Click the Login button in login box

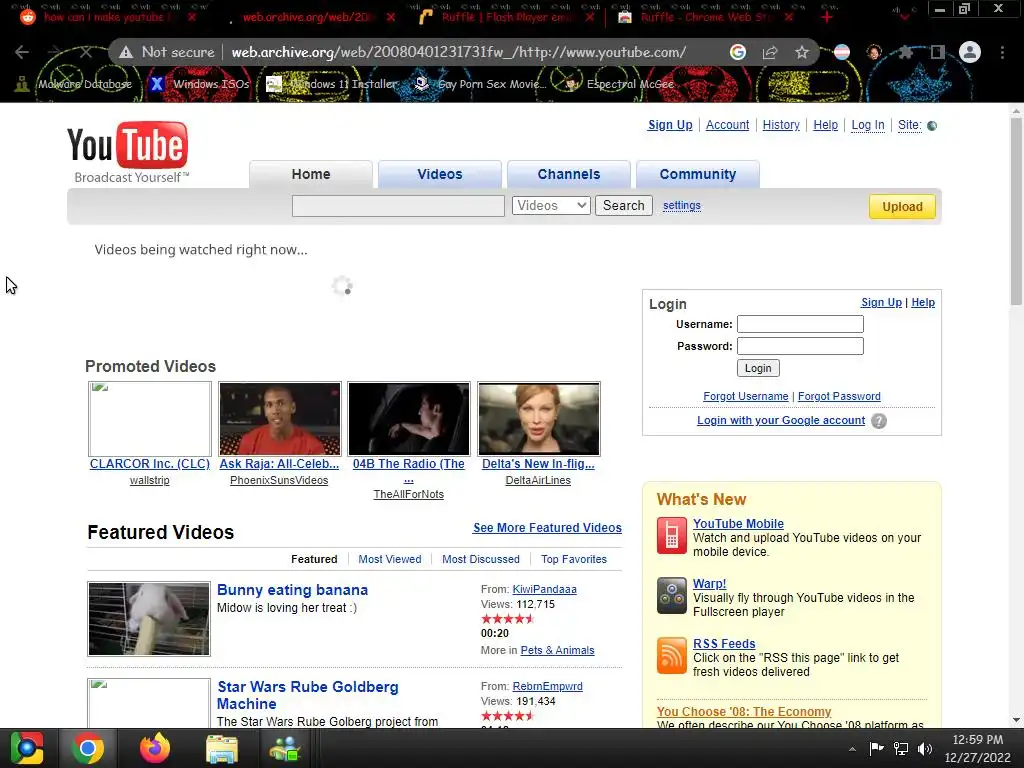pos(758,368)
